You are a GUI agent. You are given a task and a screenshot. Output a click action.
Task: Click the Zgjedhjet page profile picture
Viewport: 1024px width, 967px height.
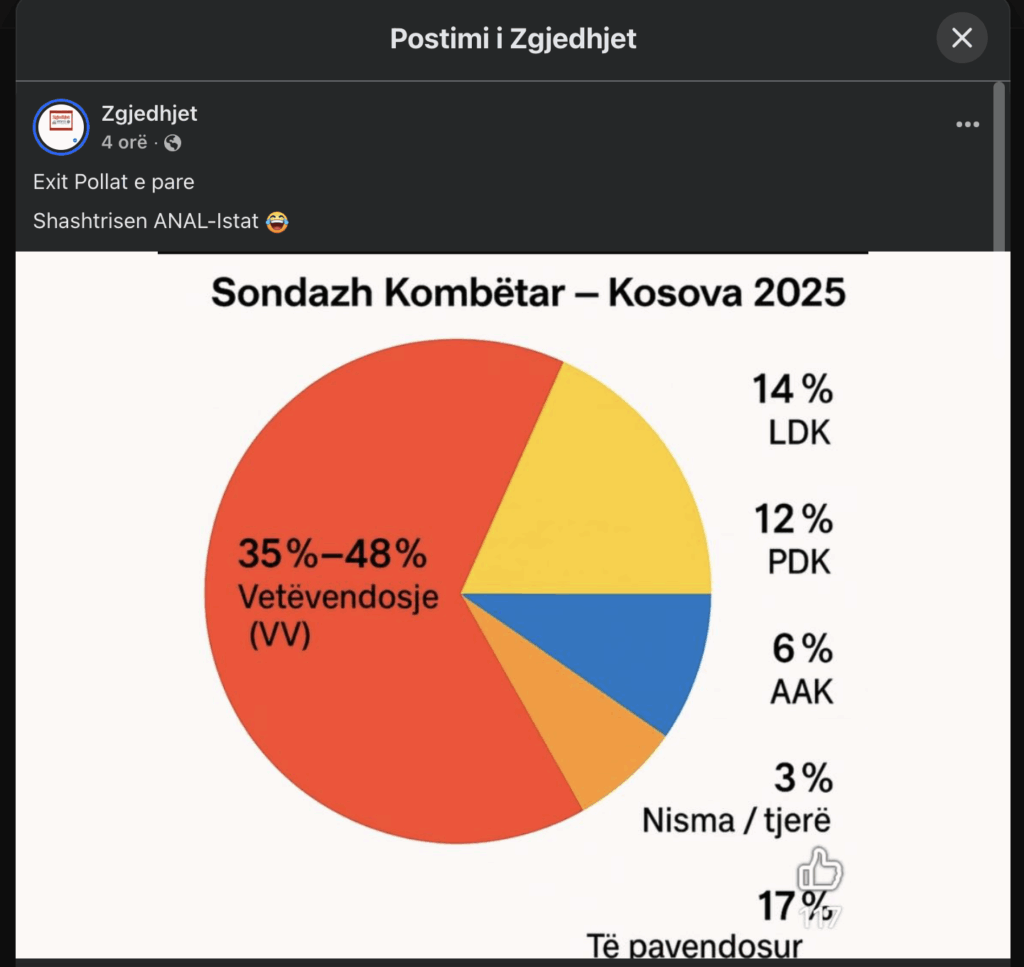(61, 127)
